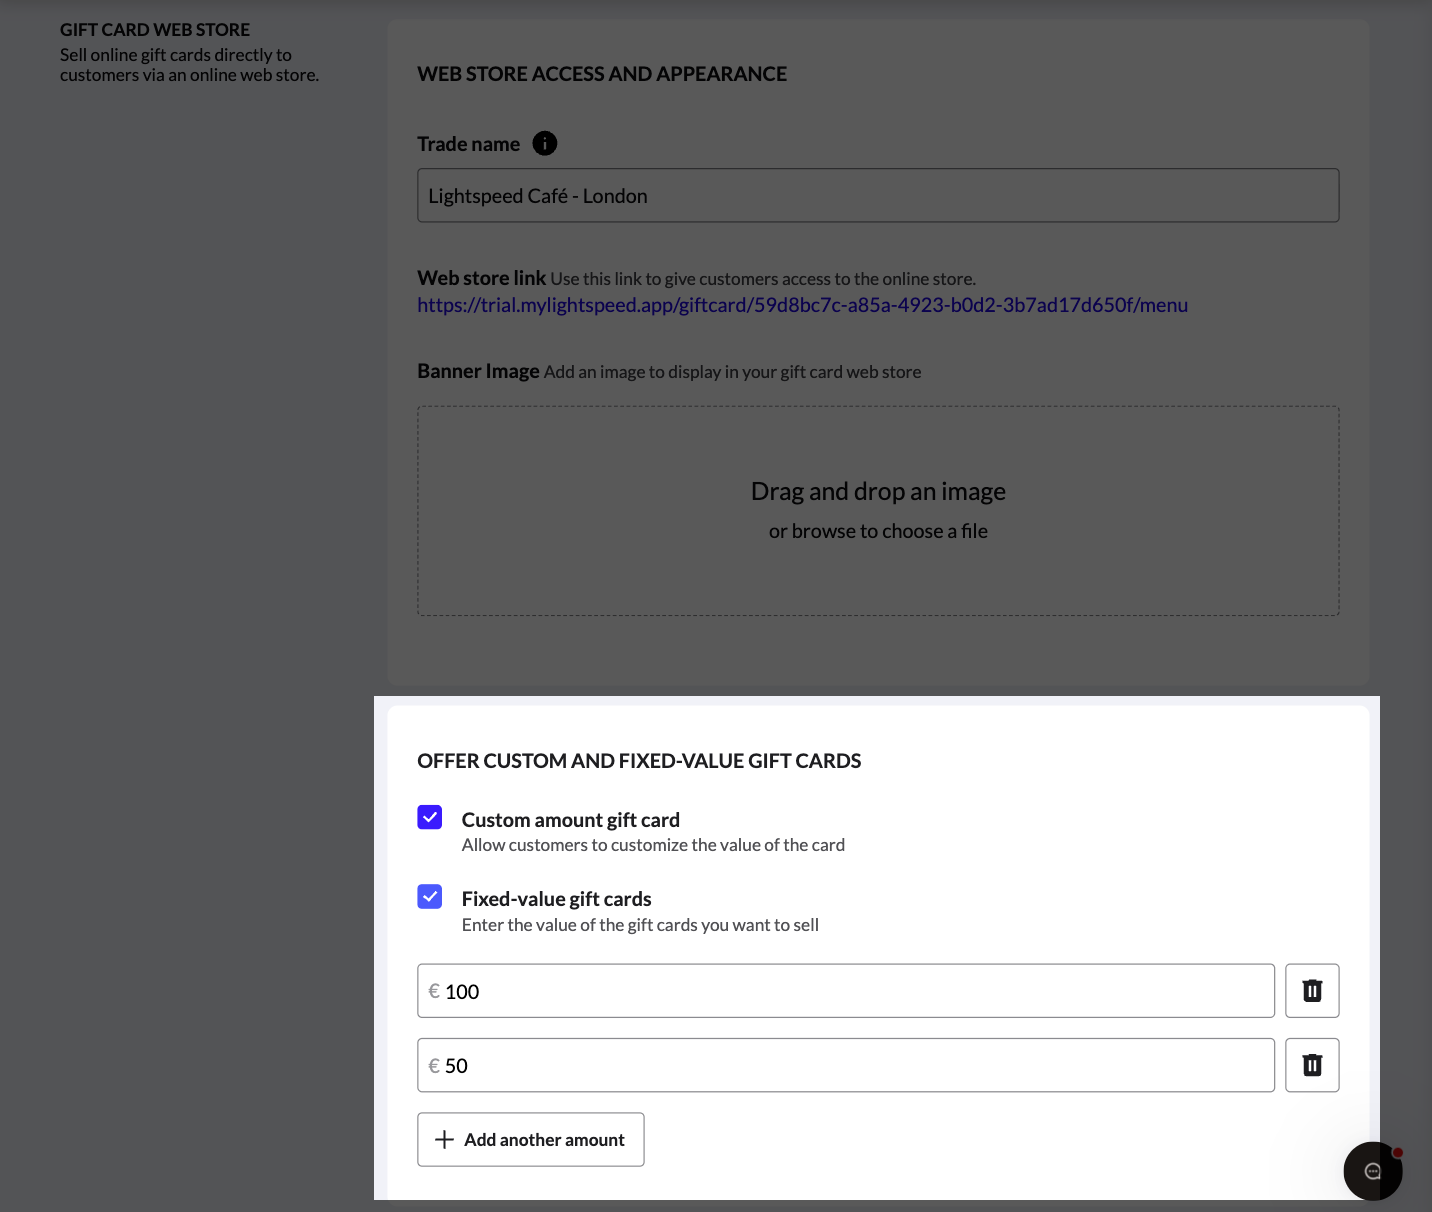Click the 'Drag and drop an image' text
Screen dimensions: 1432x1212
[877, 492]
